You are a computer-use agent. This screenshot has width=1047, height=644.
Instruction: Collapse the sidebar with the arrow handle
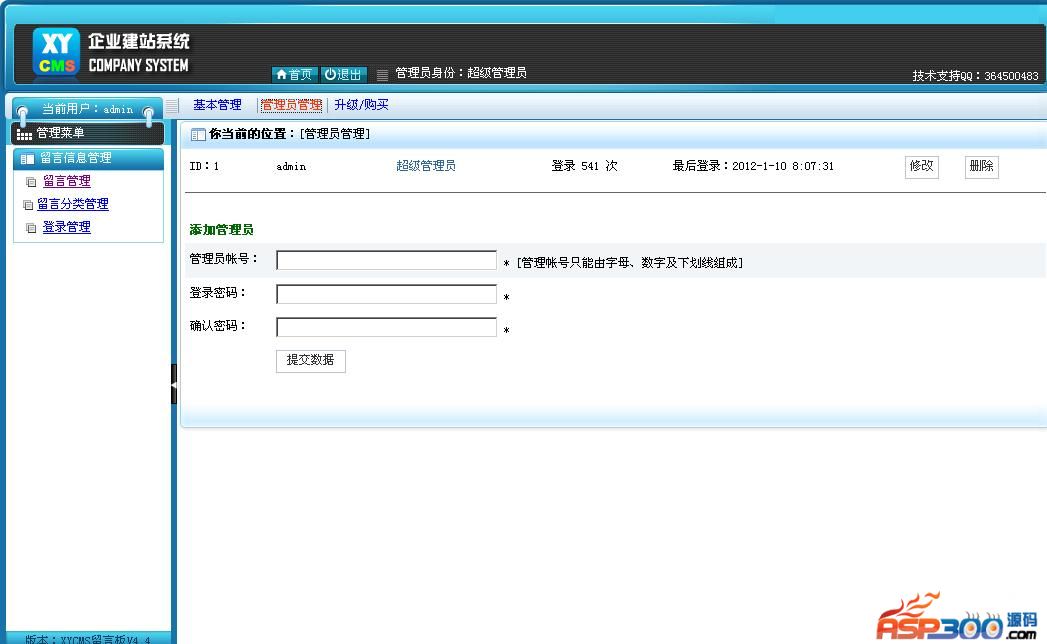coord(174,384)
